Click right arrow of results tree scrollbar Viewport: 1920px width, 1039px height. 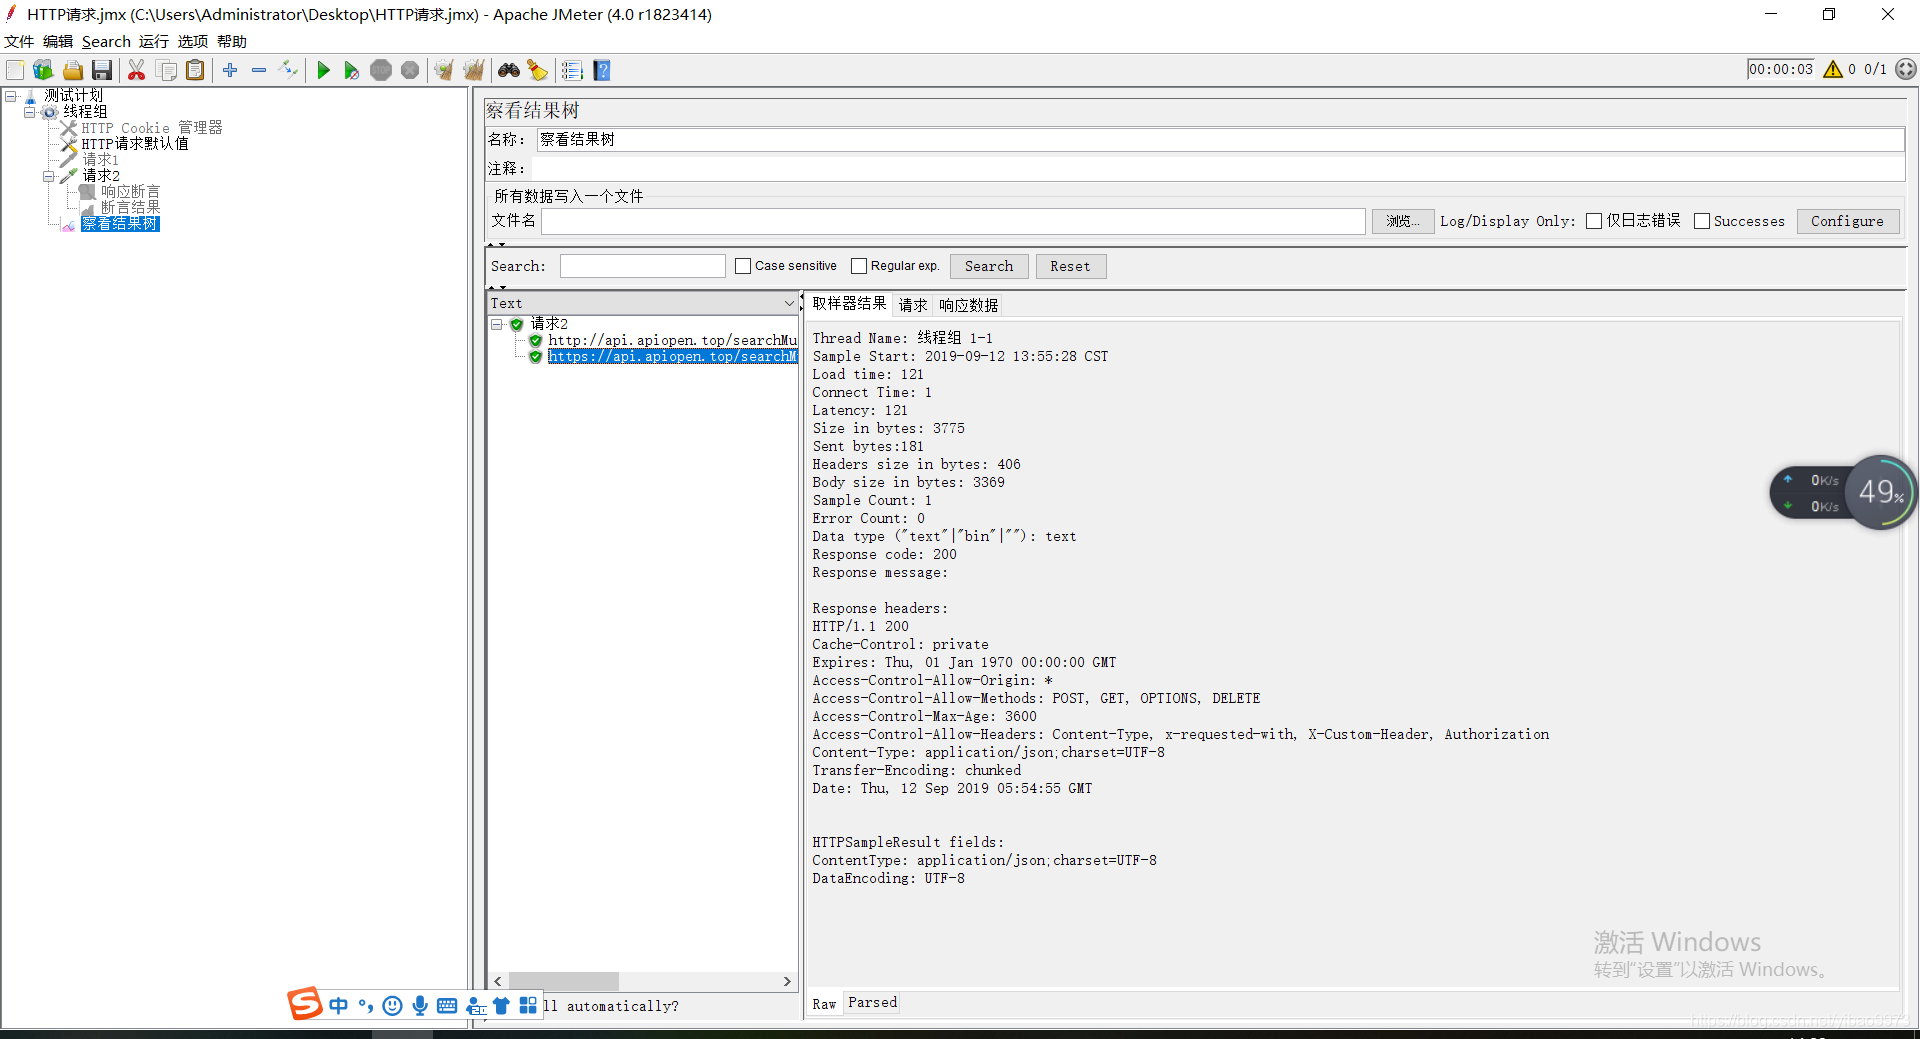(787, 981)
